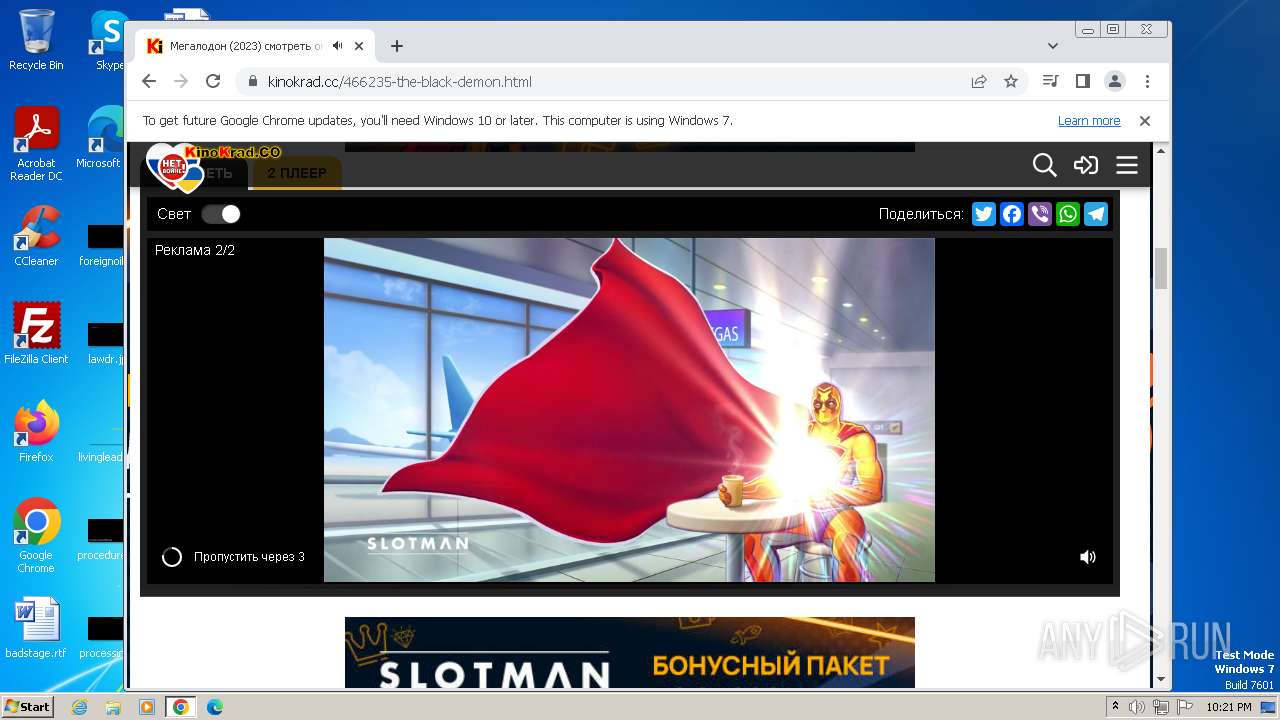Show hidden system tray icons
1280x720 pixels.
point(1115,707)
